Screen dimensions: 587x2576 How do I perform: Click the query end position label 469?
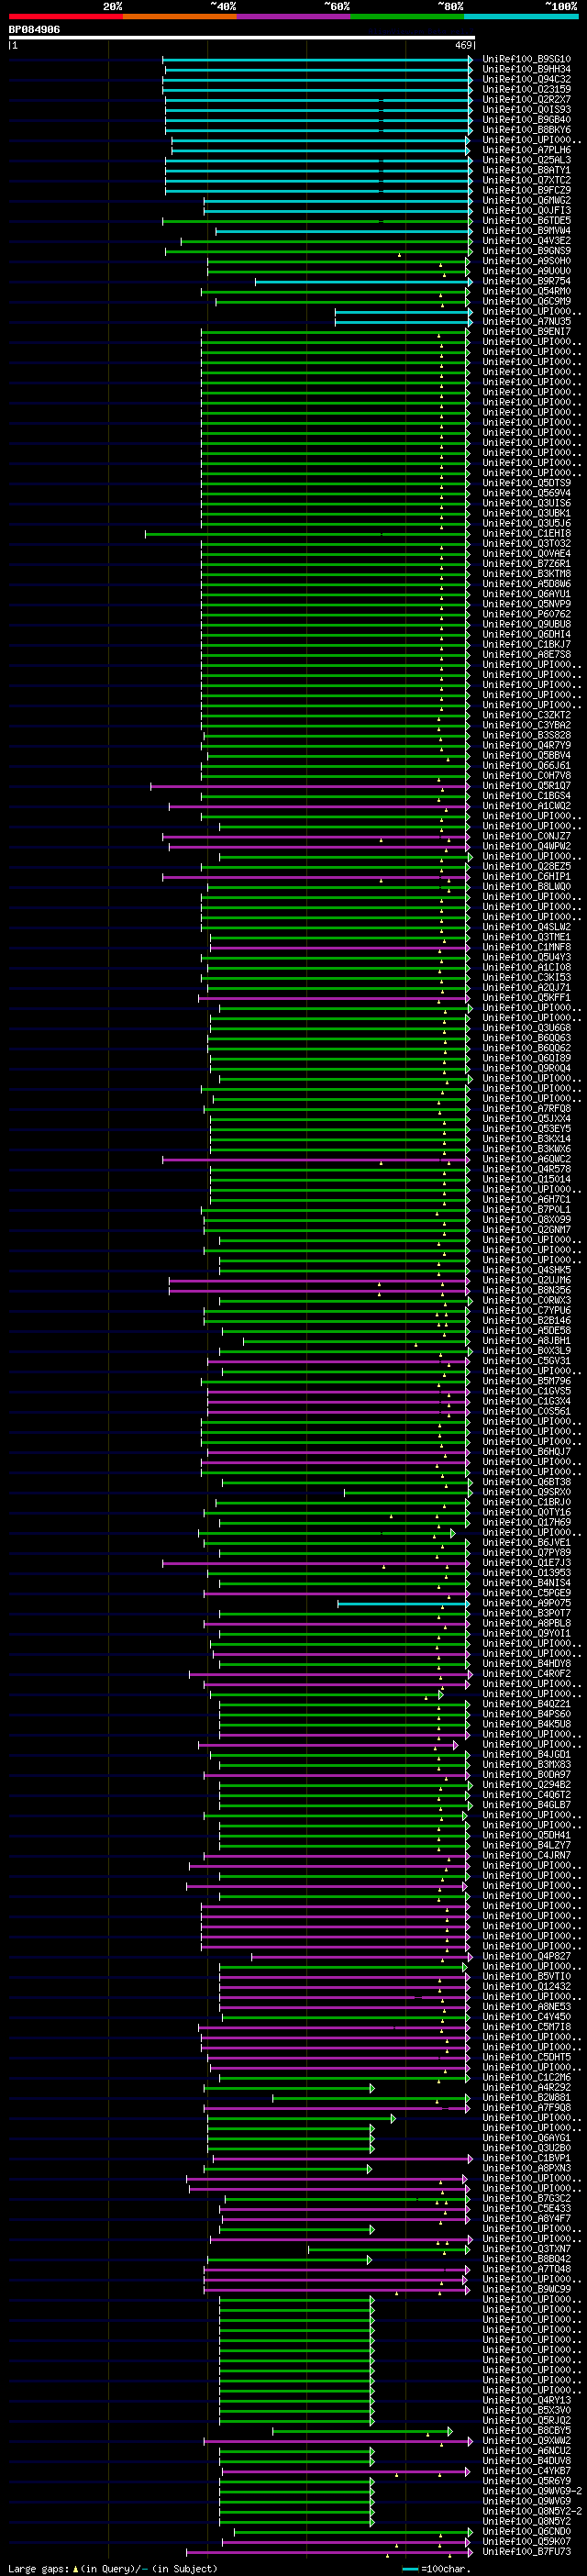(463, 45)
